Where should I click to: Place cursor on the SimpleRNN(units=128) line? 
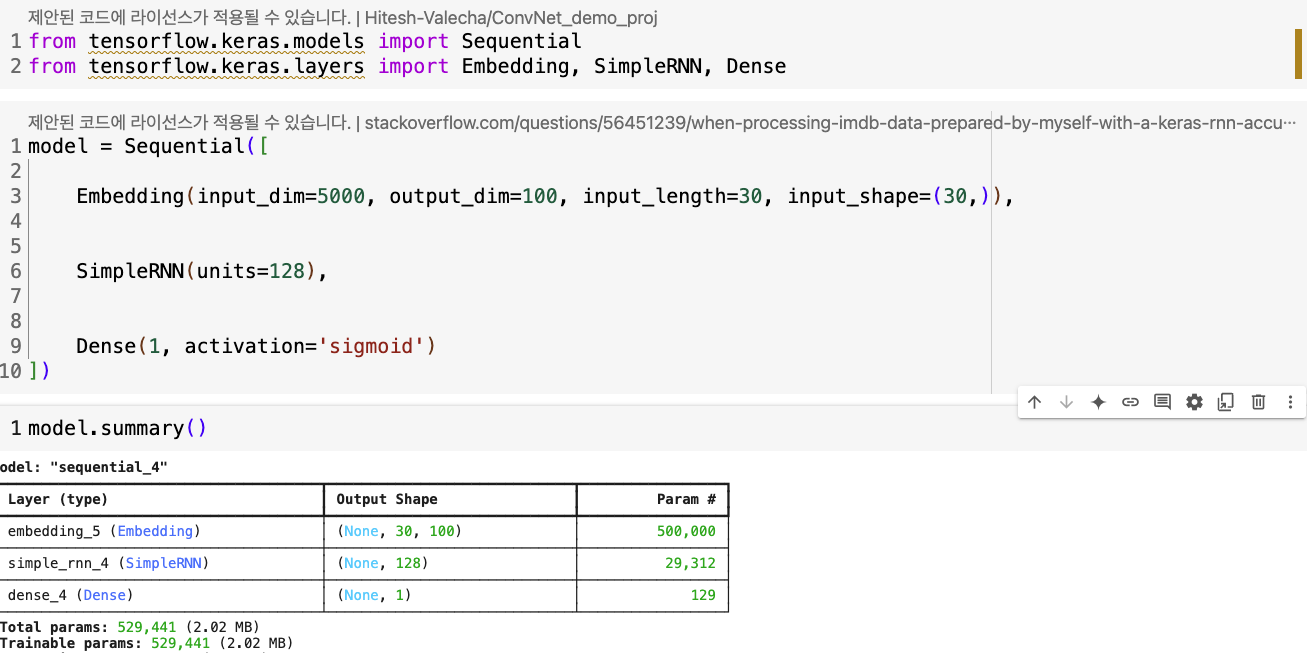[202, 270]
